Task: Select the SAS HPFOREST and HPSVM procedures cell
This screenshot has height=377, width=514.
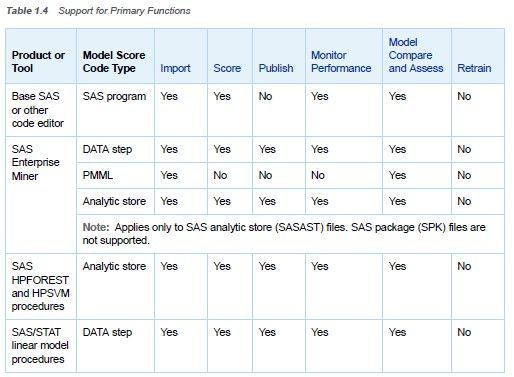Action: [x=40, y=286]
